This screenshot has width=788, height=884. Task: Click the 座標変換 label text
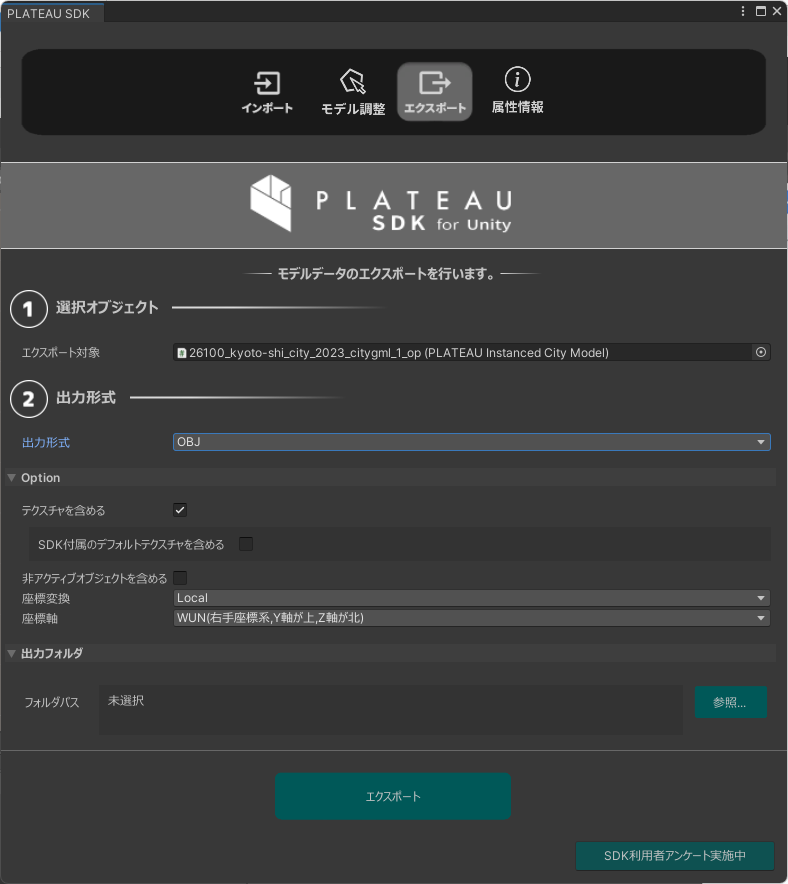[46, 599]
